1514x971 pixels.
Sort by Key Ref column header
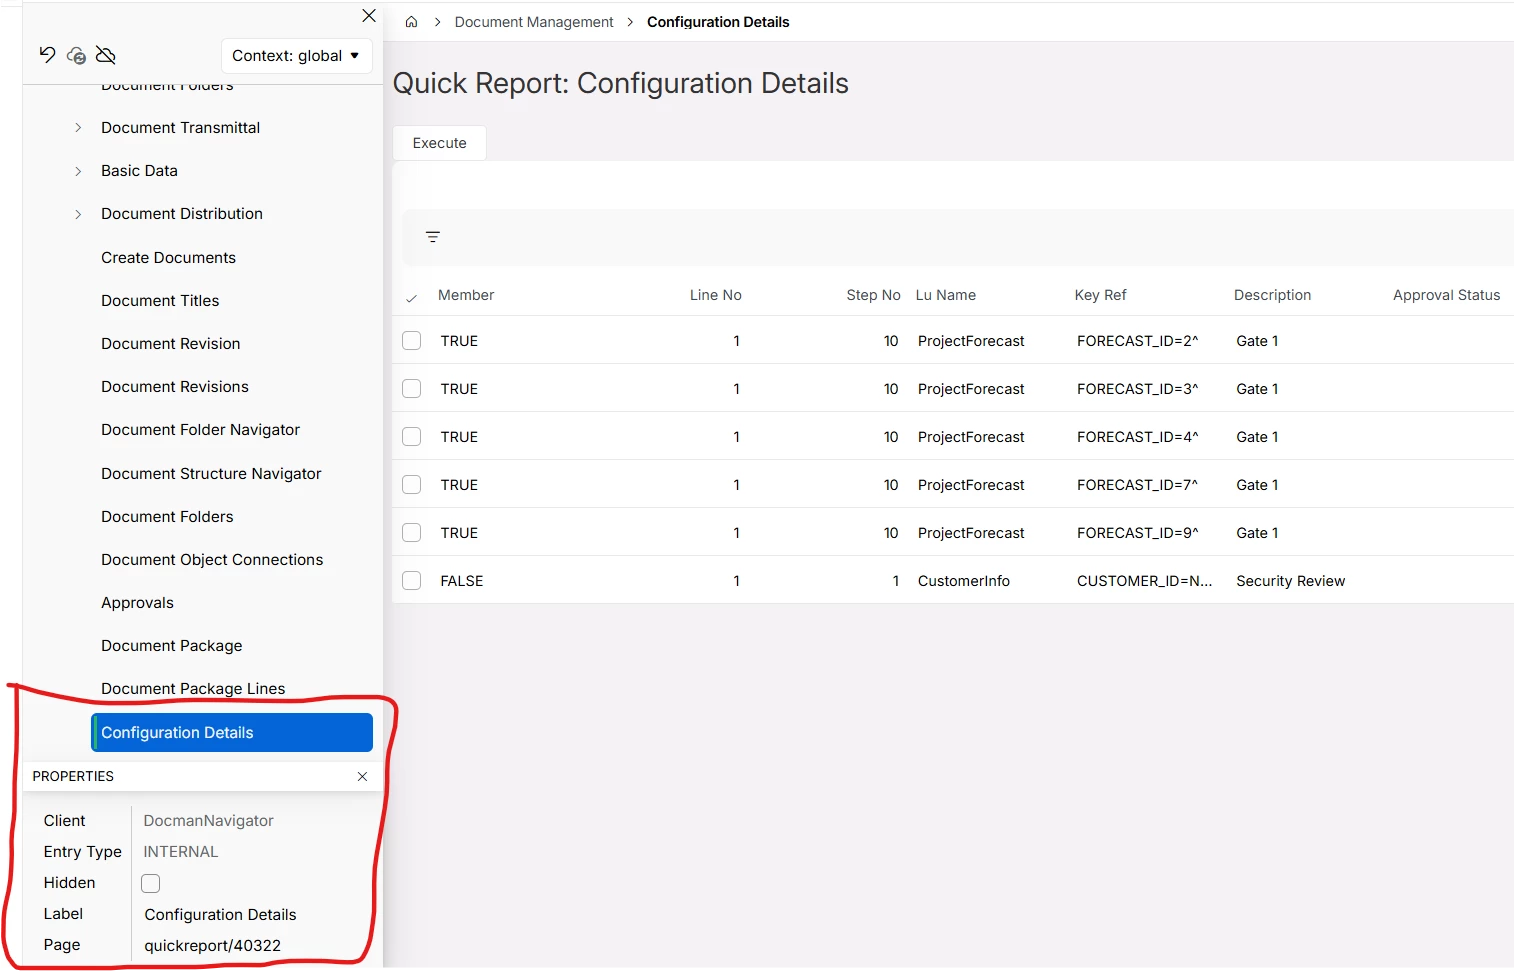pyautogui.click(x=1100, y=295)
